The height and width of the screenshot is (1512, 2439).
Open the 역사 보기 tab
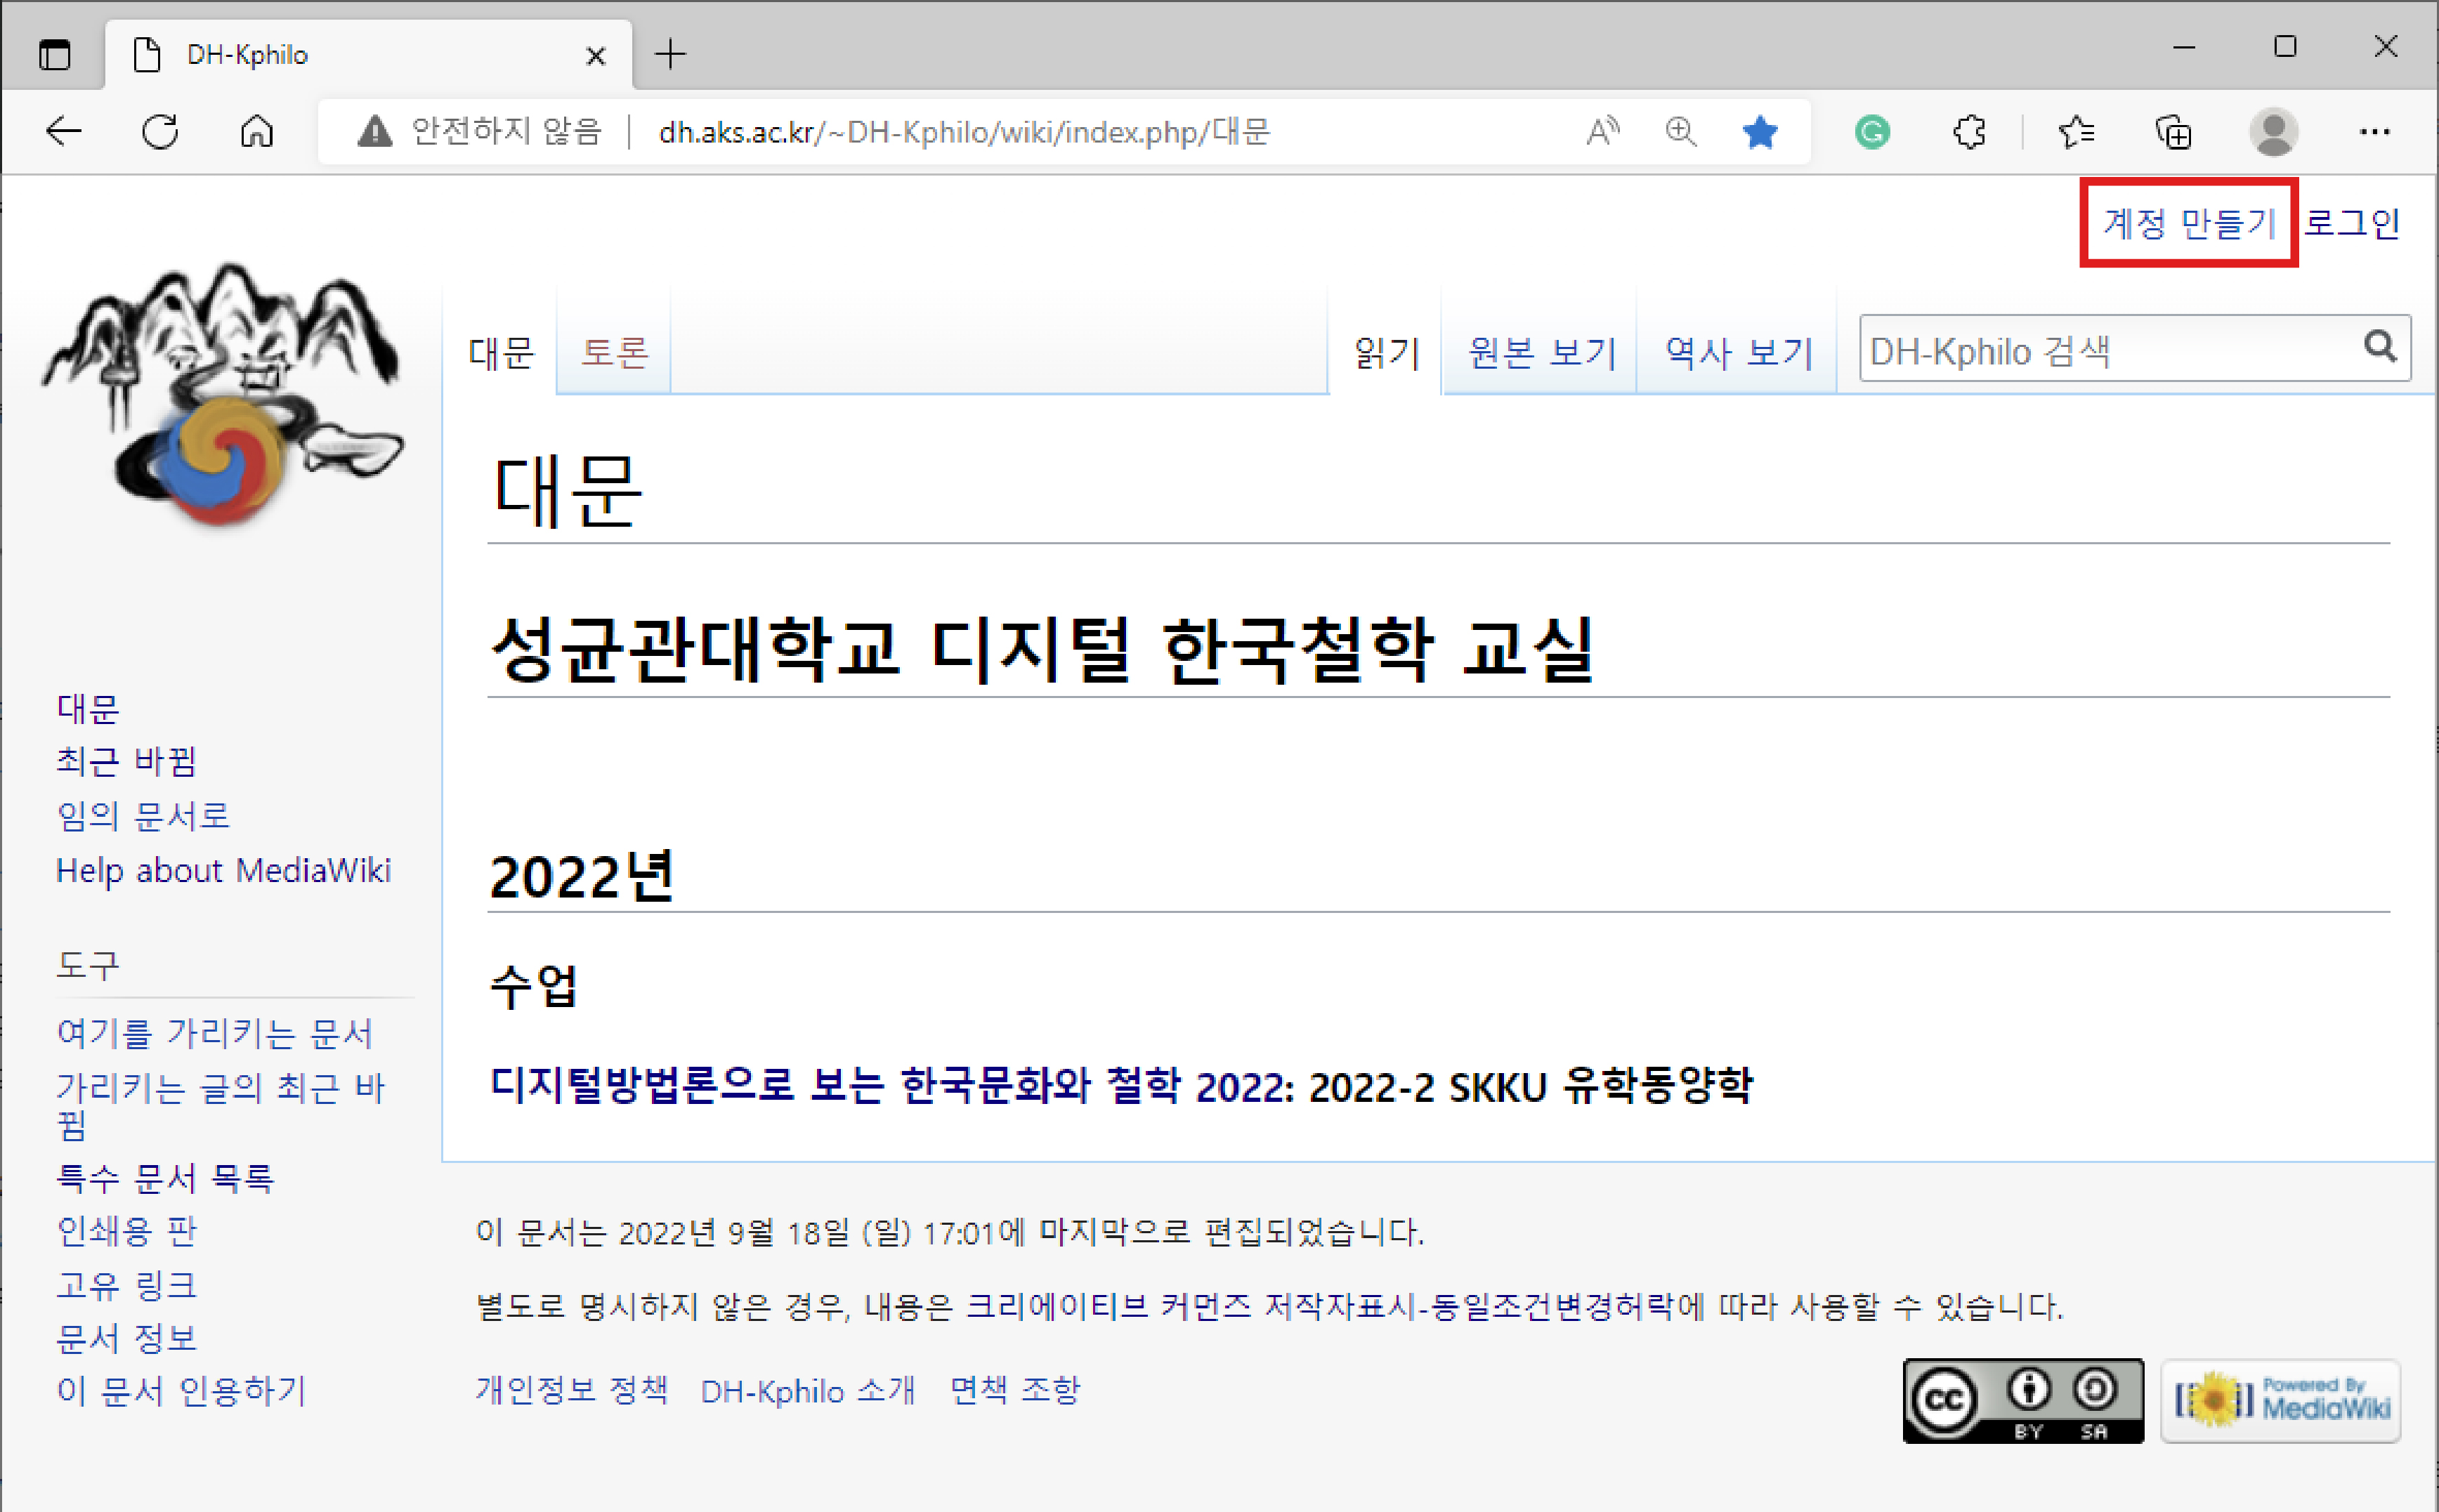[x=1738, y=352]
